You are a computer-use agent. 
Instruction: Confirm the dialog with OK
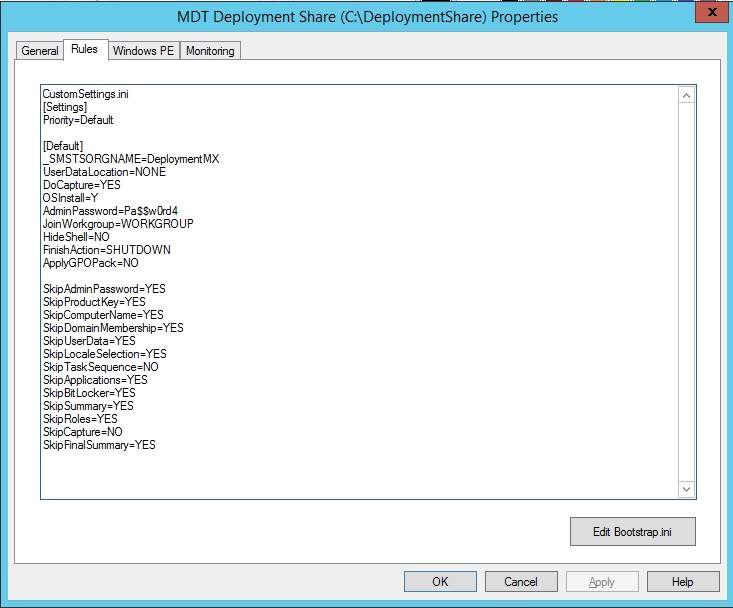440,581
